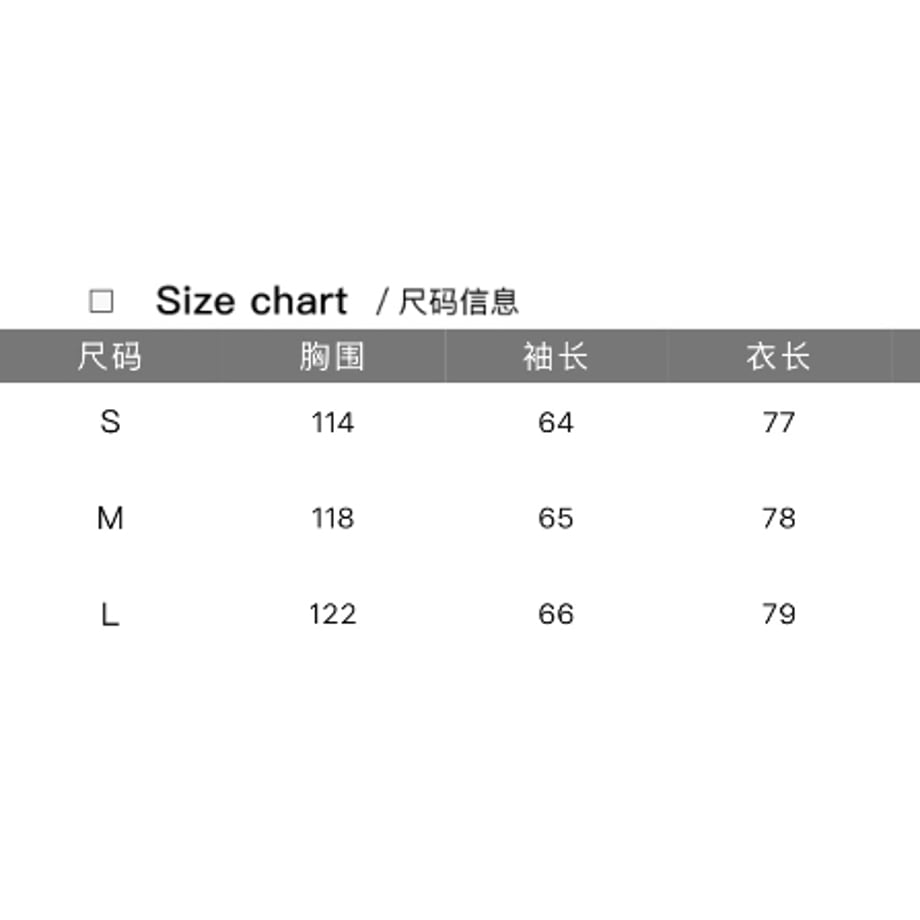Click the sleeve length value 65
The height and width of the screenshot is (920, 920).
(x=556, y=518)
